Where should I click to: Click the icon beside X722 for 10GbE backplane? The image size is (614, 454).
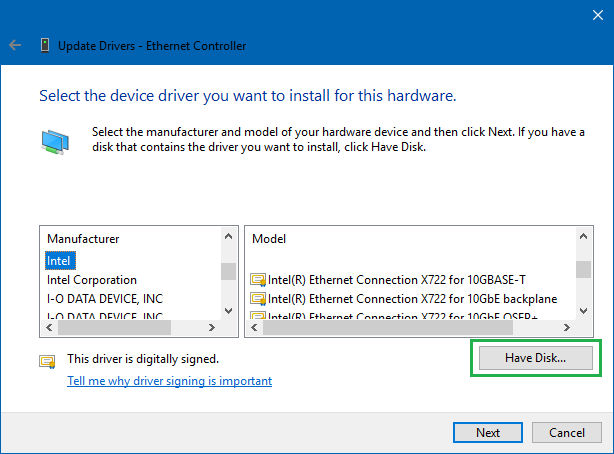257,299
